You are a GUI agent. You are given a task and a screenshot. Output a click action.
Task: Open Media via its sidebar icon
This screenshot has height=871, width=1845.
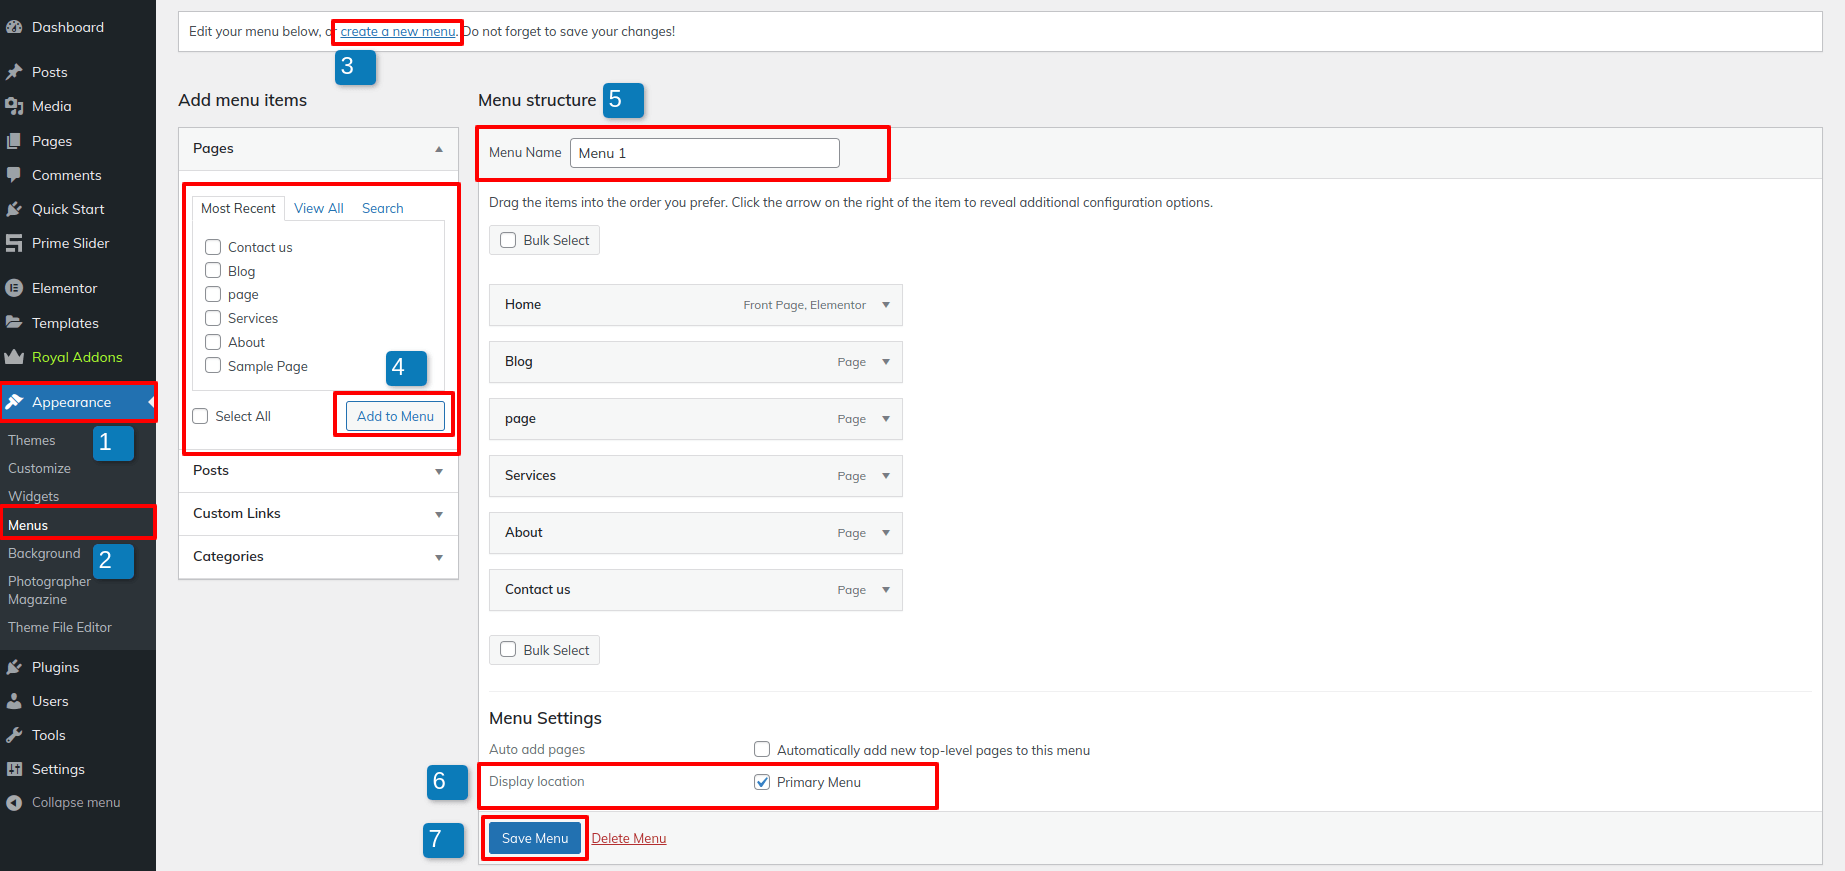pos(14,106)
